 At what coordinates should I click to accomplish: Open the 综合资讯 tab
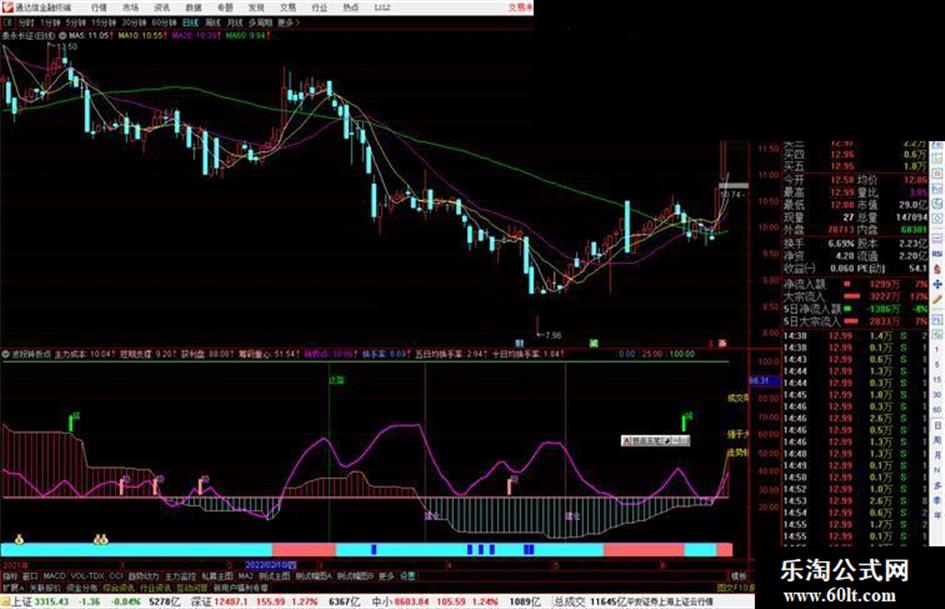click(119, 587)
